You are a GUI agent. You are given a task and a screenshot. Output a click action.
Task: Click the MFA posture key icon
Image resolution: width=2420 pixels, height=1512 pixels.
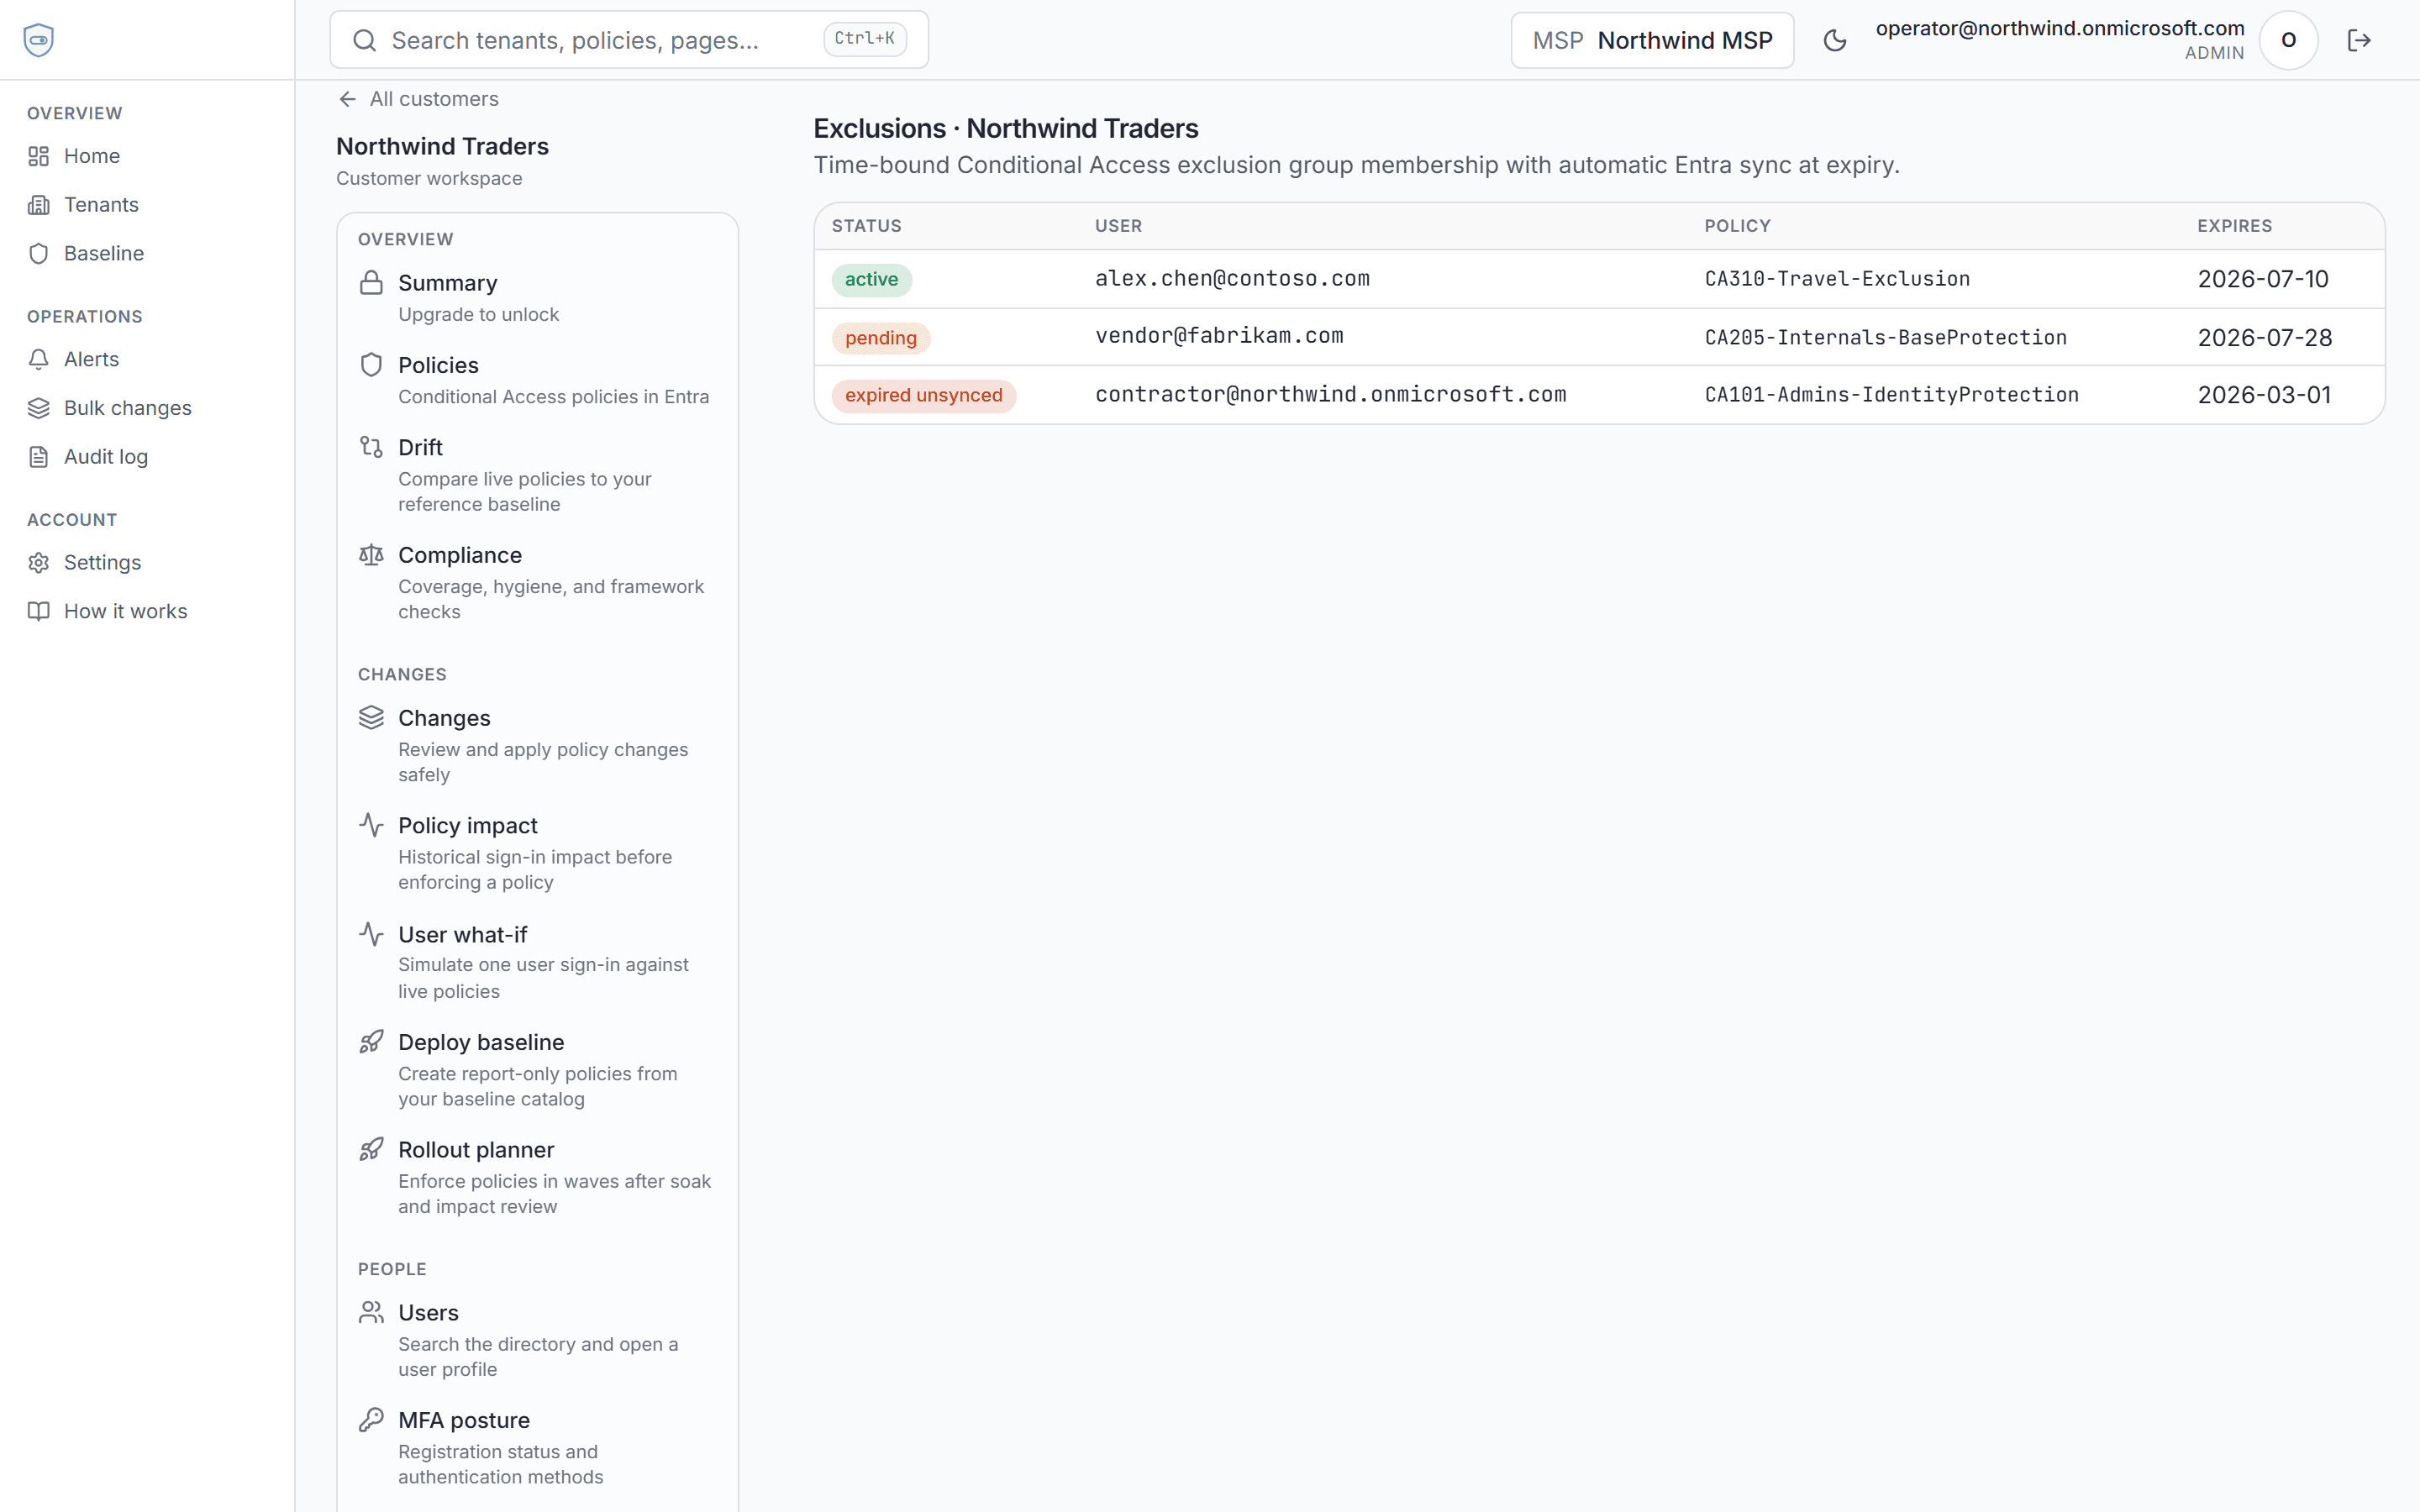click(371, 1420)
